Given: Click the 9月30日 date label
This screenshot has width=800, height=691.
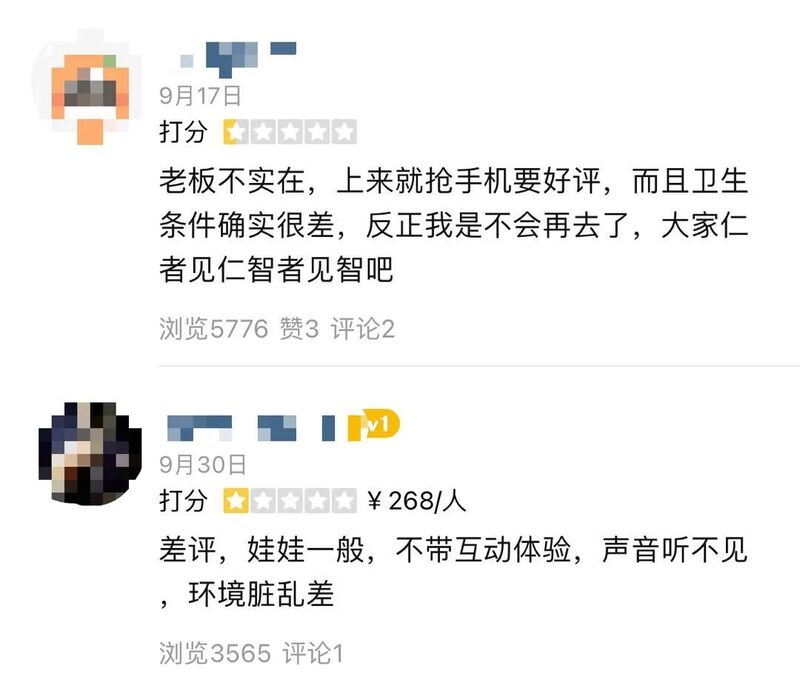Looking at the screenshot, I should 203,464.
